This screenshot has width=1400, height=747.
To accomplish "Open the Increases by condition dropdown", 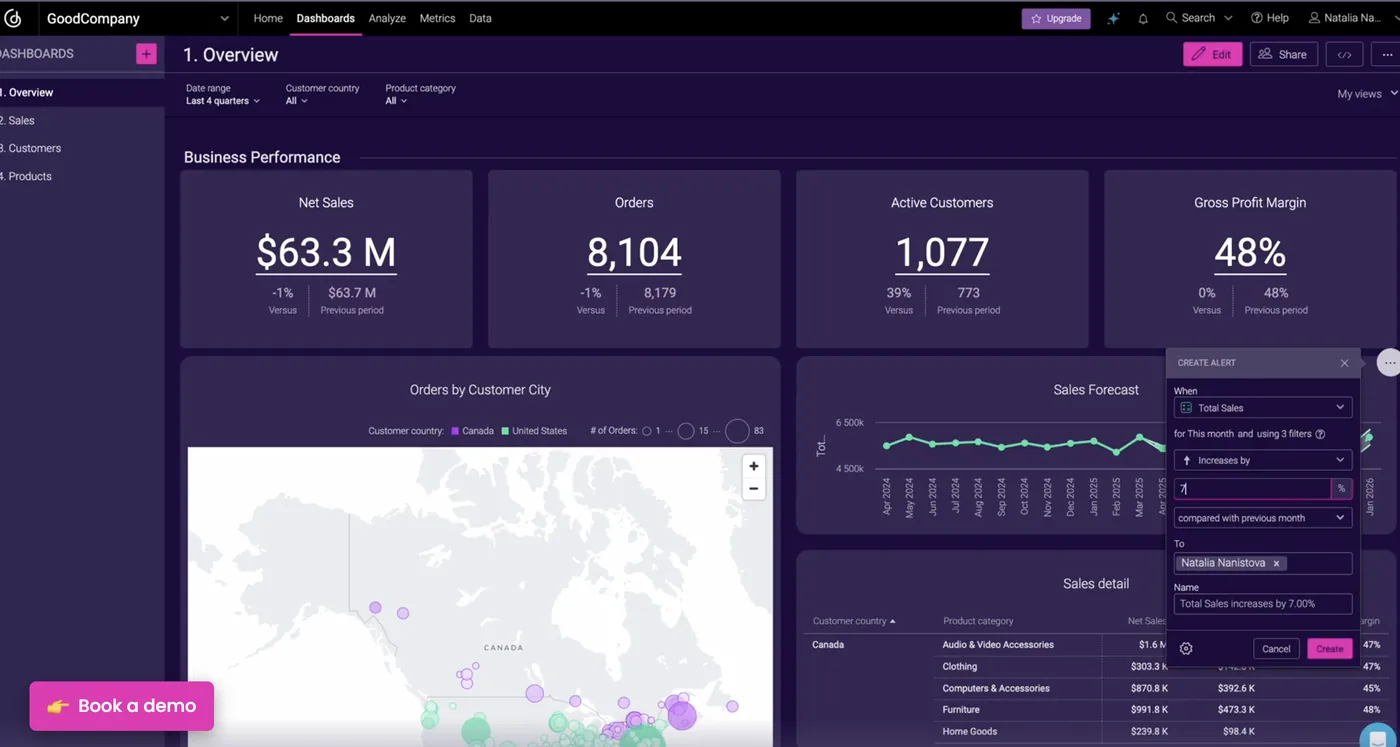I will coord(1263,460).
